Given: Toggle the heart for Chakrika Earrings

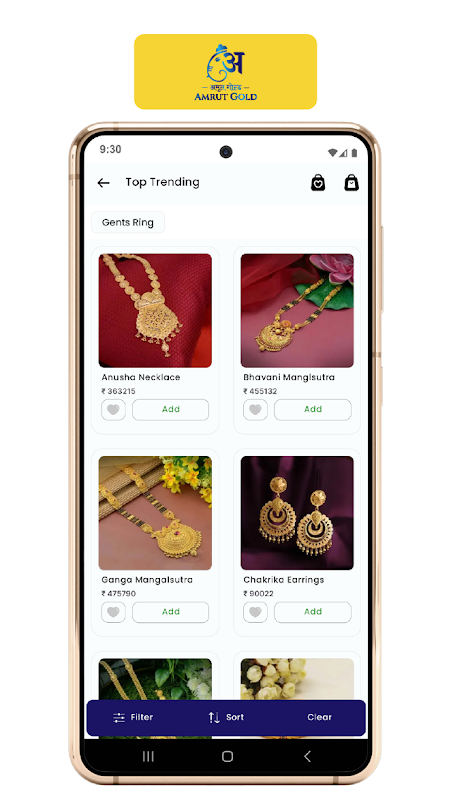Looking at the screenshot, I should coord(255,612).
